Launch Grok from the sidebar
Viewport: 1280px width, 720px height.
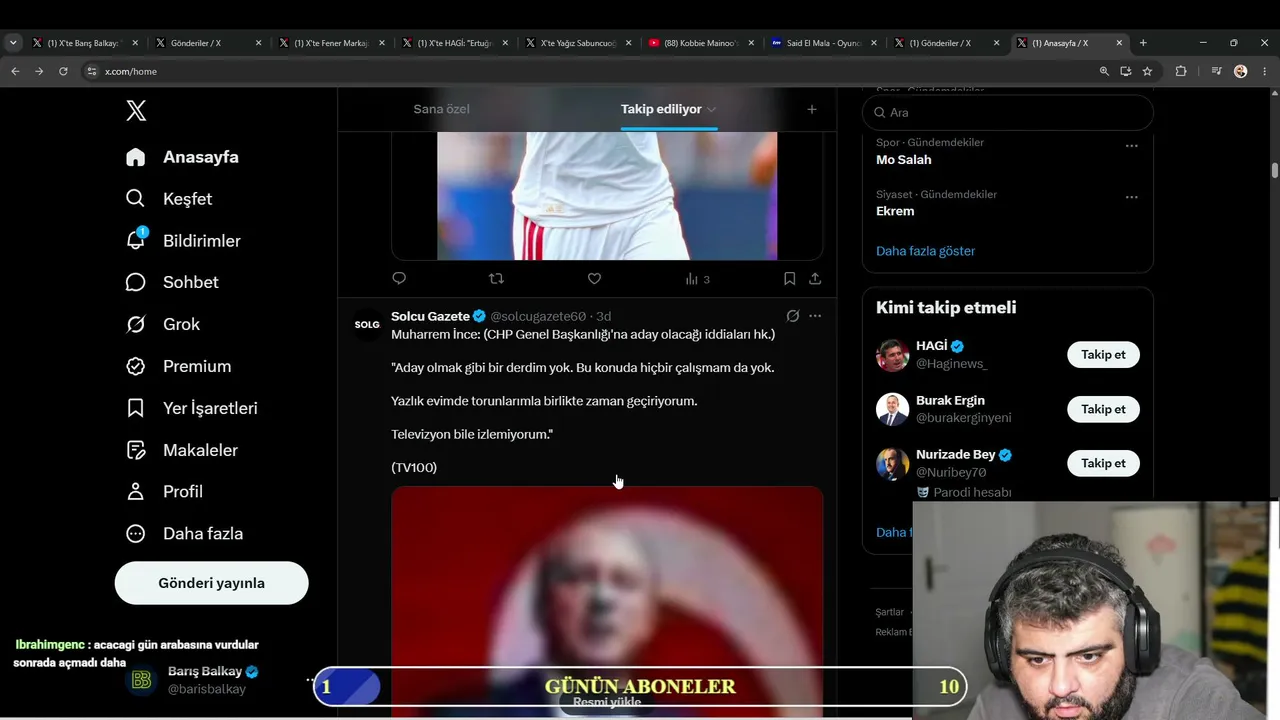pos(163,324)
